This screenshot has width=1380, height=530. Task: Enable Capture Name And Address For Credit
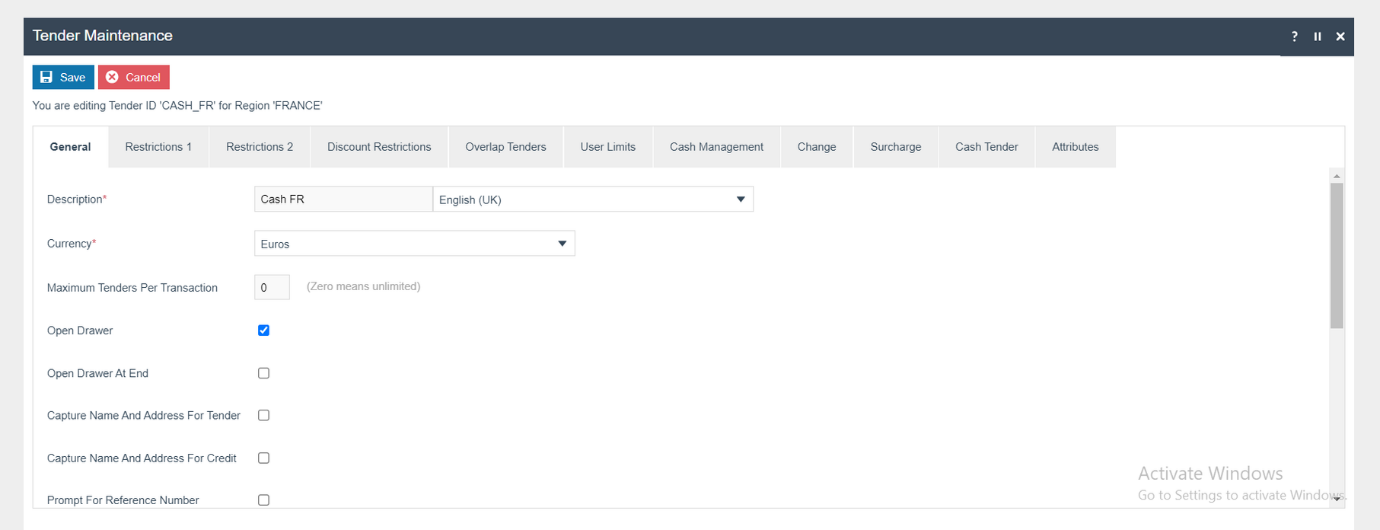point(264,458)
